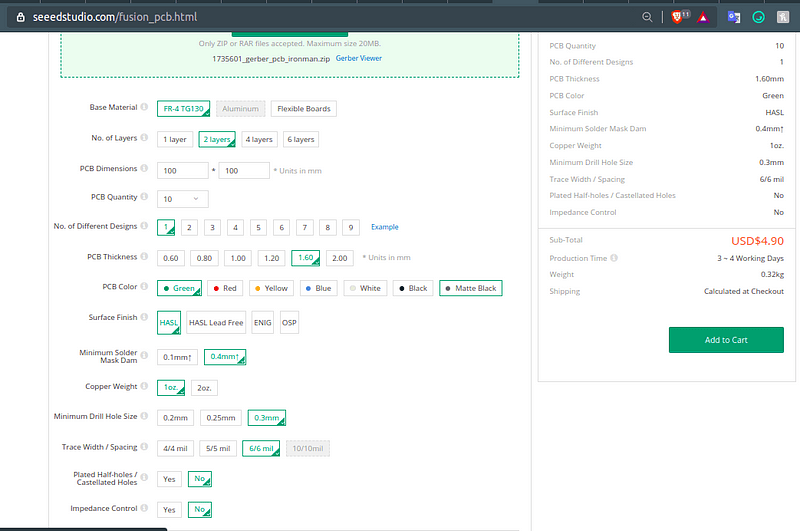Select 2oz. copper weight

pos(204,387)
